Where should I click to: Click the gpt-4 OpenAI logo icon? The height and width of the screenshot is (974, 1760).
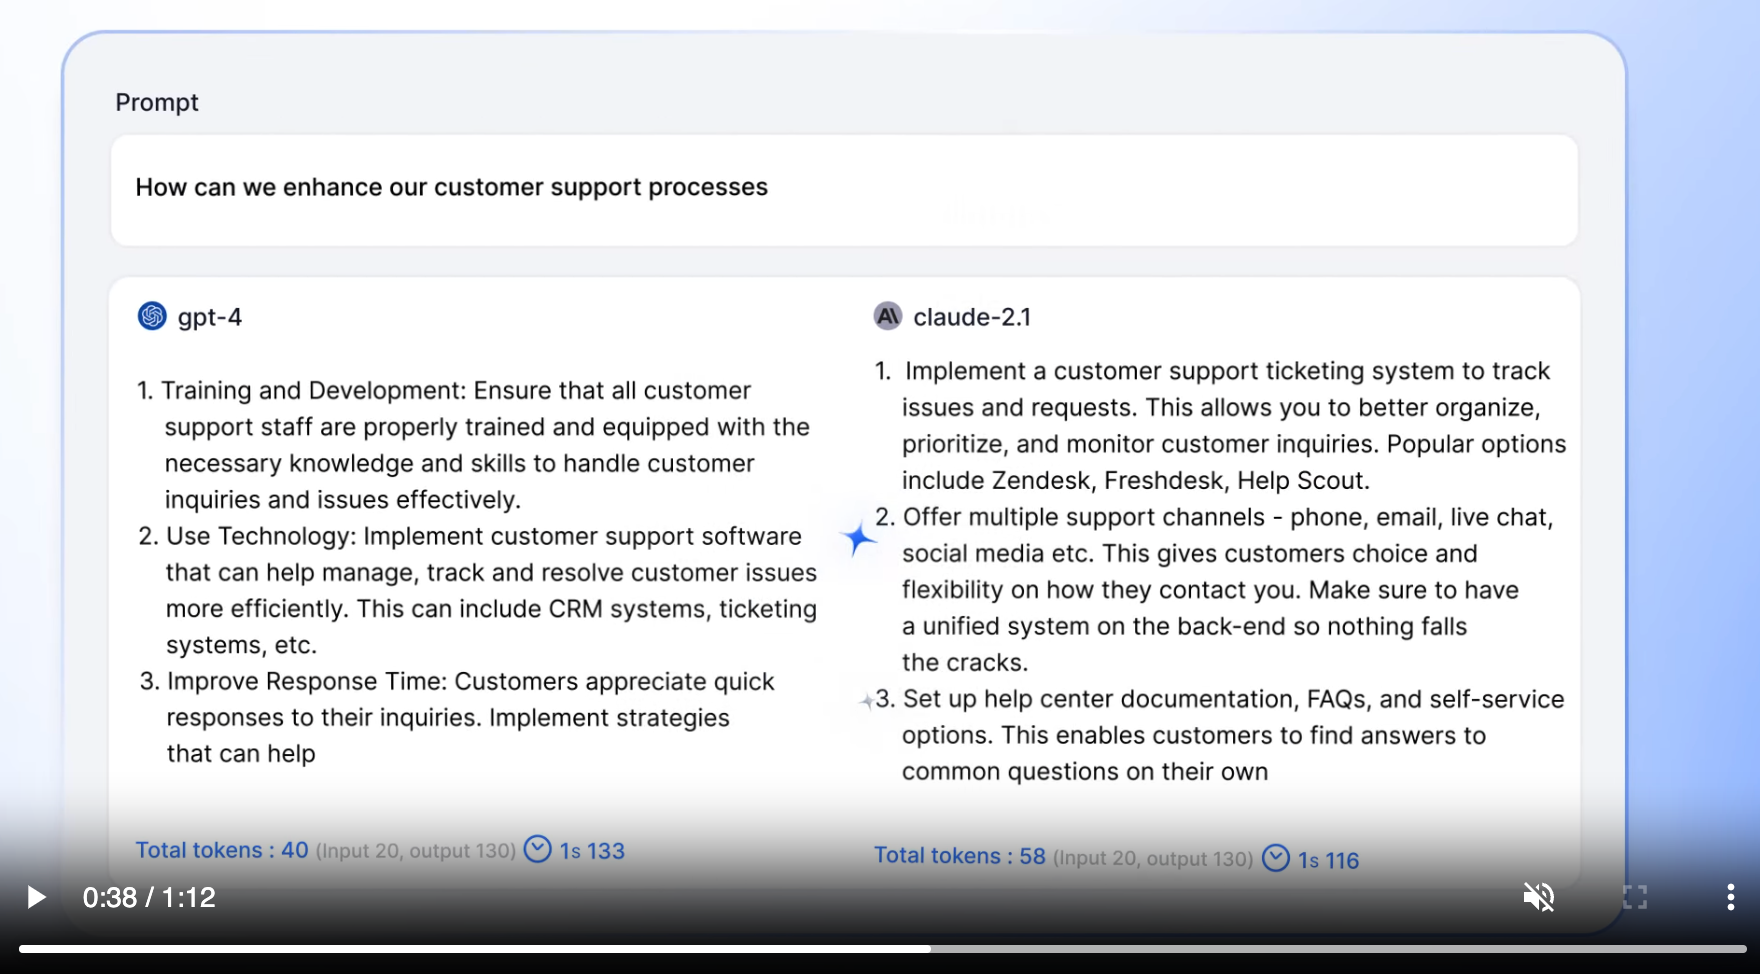(152, 316)
